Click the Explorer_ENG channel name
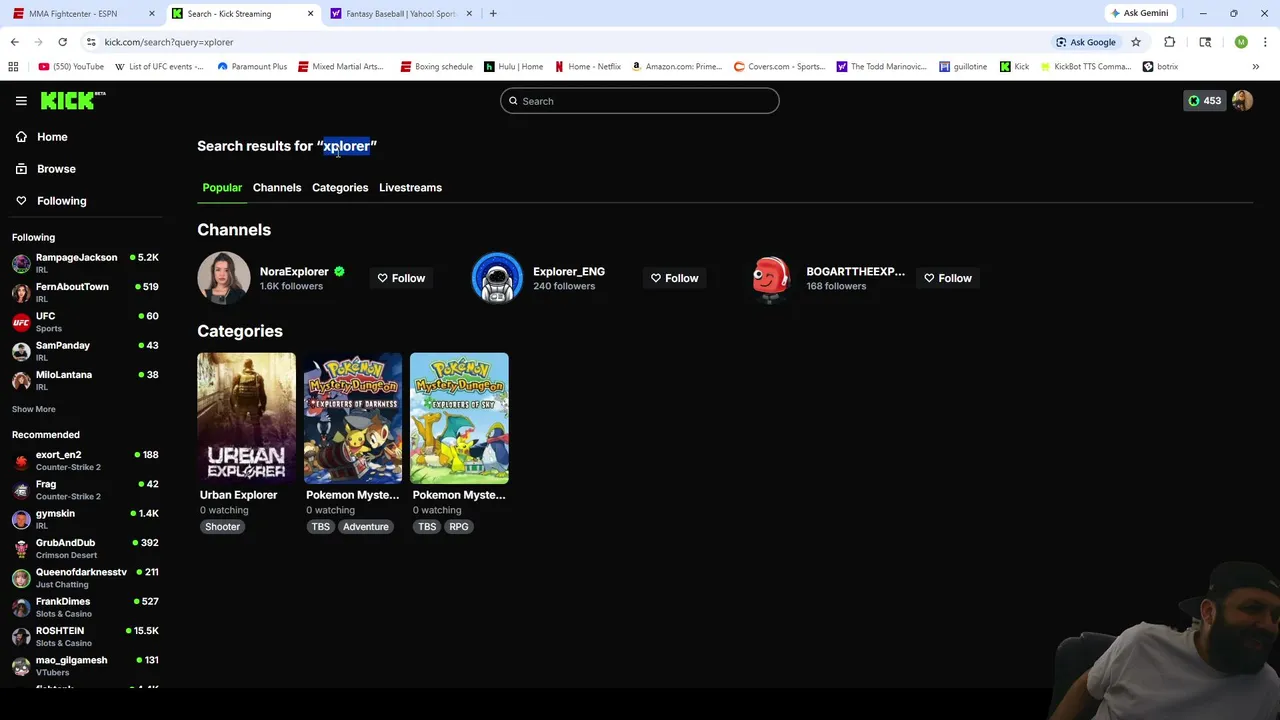 coord(569,272)
